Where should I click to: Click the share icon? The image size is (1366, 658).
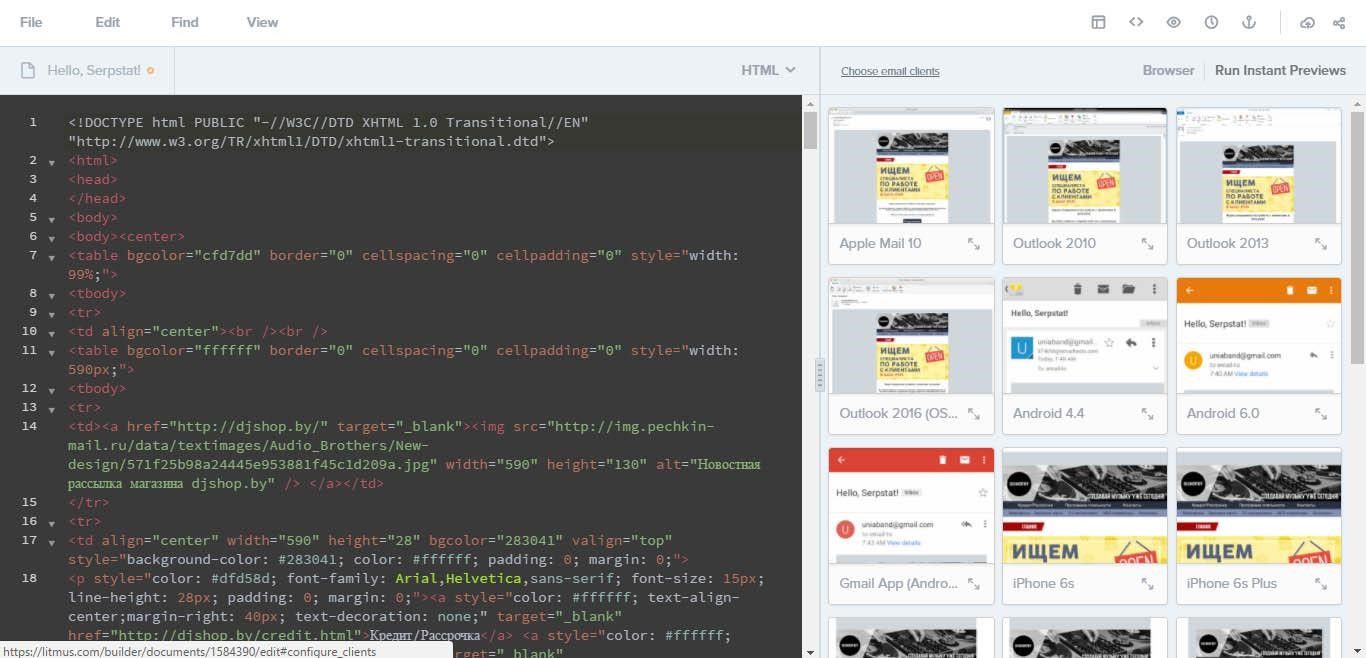[x=1339, y=22]
